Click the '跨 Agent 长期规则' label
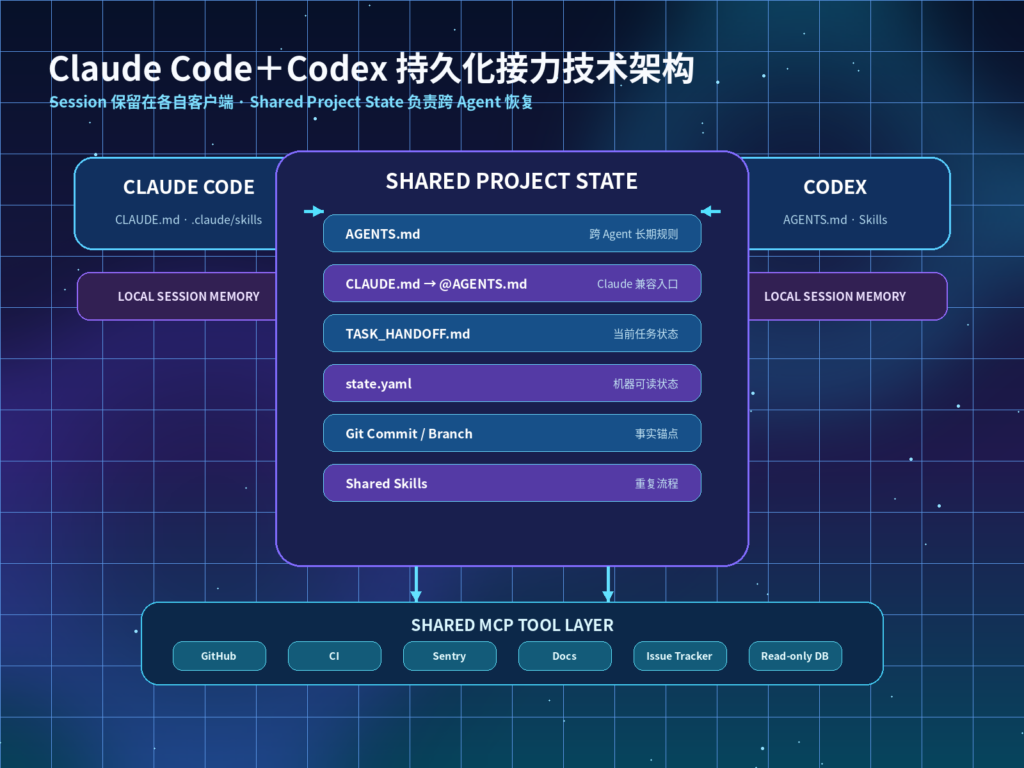Screen dimensions: 1024x768 (633, 234)
